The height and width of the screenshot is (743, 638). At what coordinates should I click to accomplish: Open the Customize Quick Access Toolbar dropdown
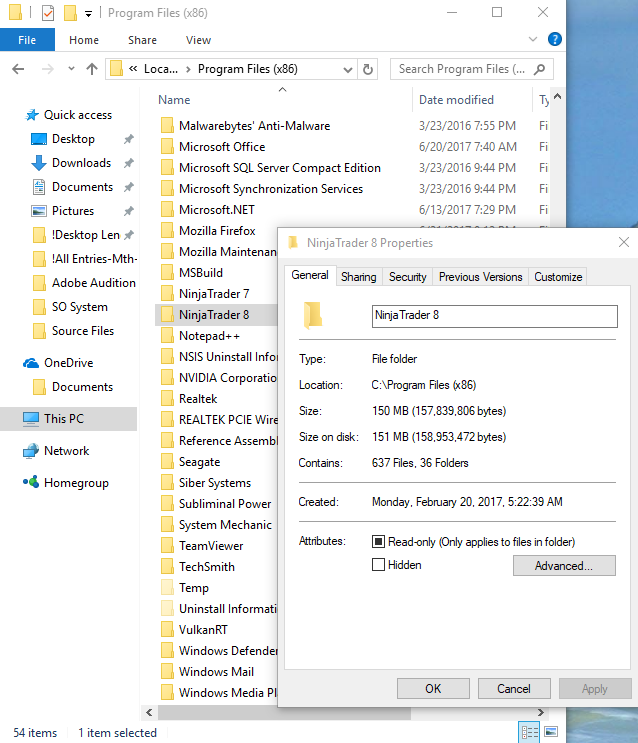click(x=89, y=13)
